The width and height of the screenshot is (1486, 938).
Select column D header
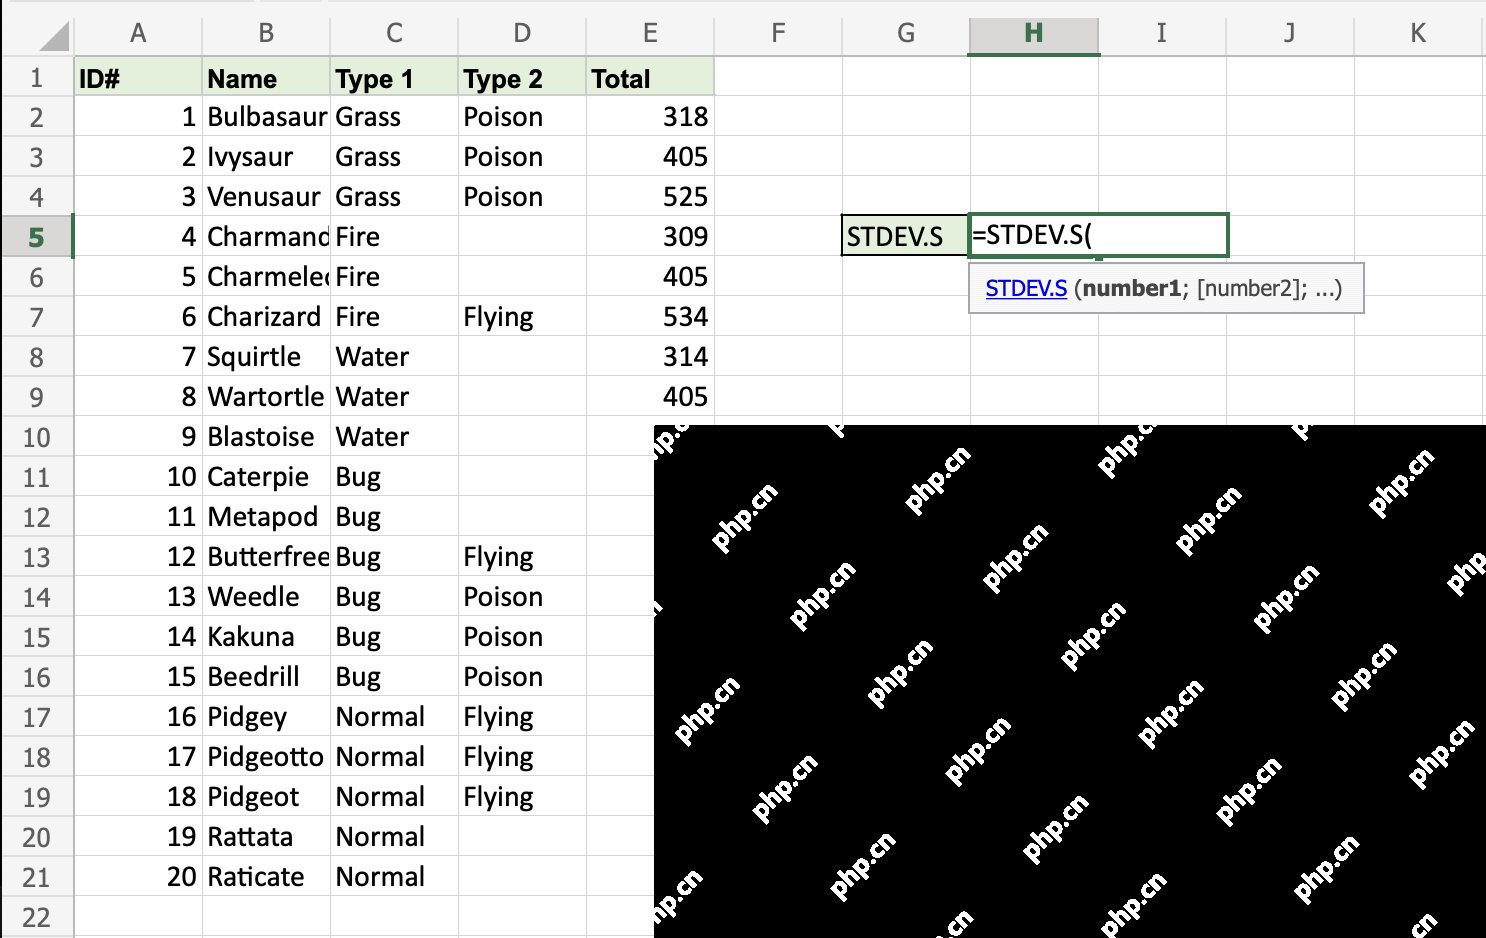point(522,33)
